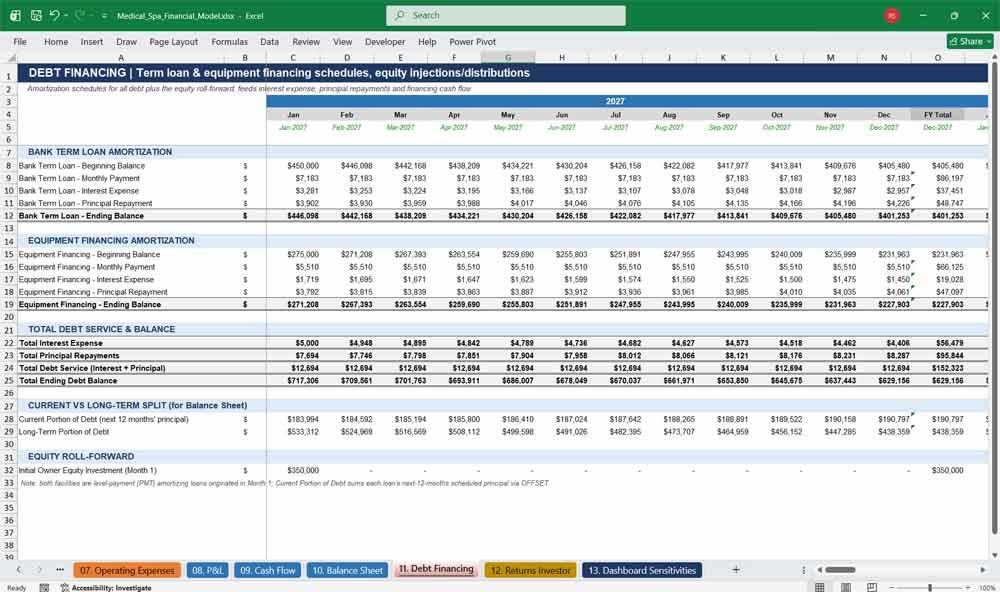
Task: Open the Developer ribbon tab
Action: pyautogui.click(x=385, y=41)
